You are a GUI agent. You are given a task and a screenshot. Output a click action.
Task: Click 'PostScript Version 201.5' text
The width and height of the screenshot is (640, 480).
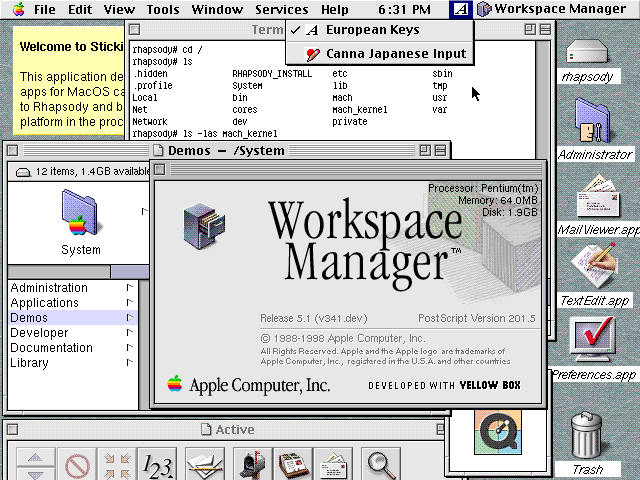(477, 318)
